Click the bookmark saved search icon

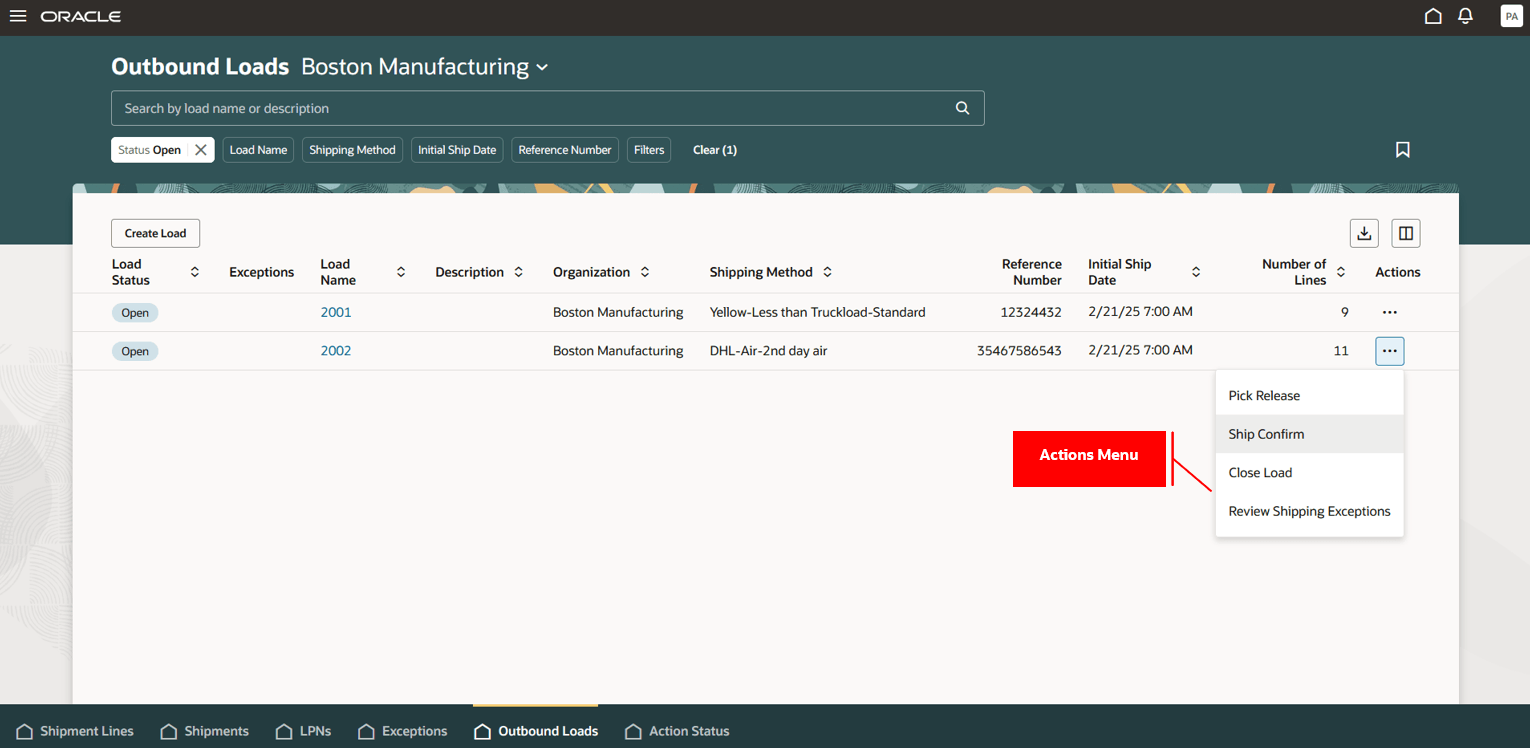(x=1402, y=150)
